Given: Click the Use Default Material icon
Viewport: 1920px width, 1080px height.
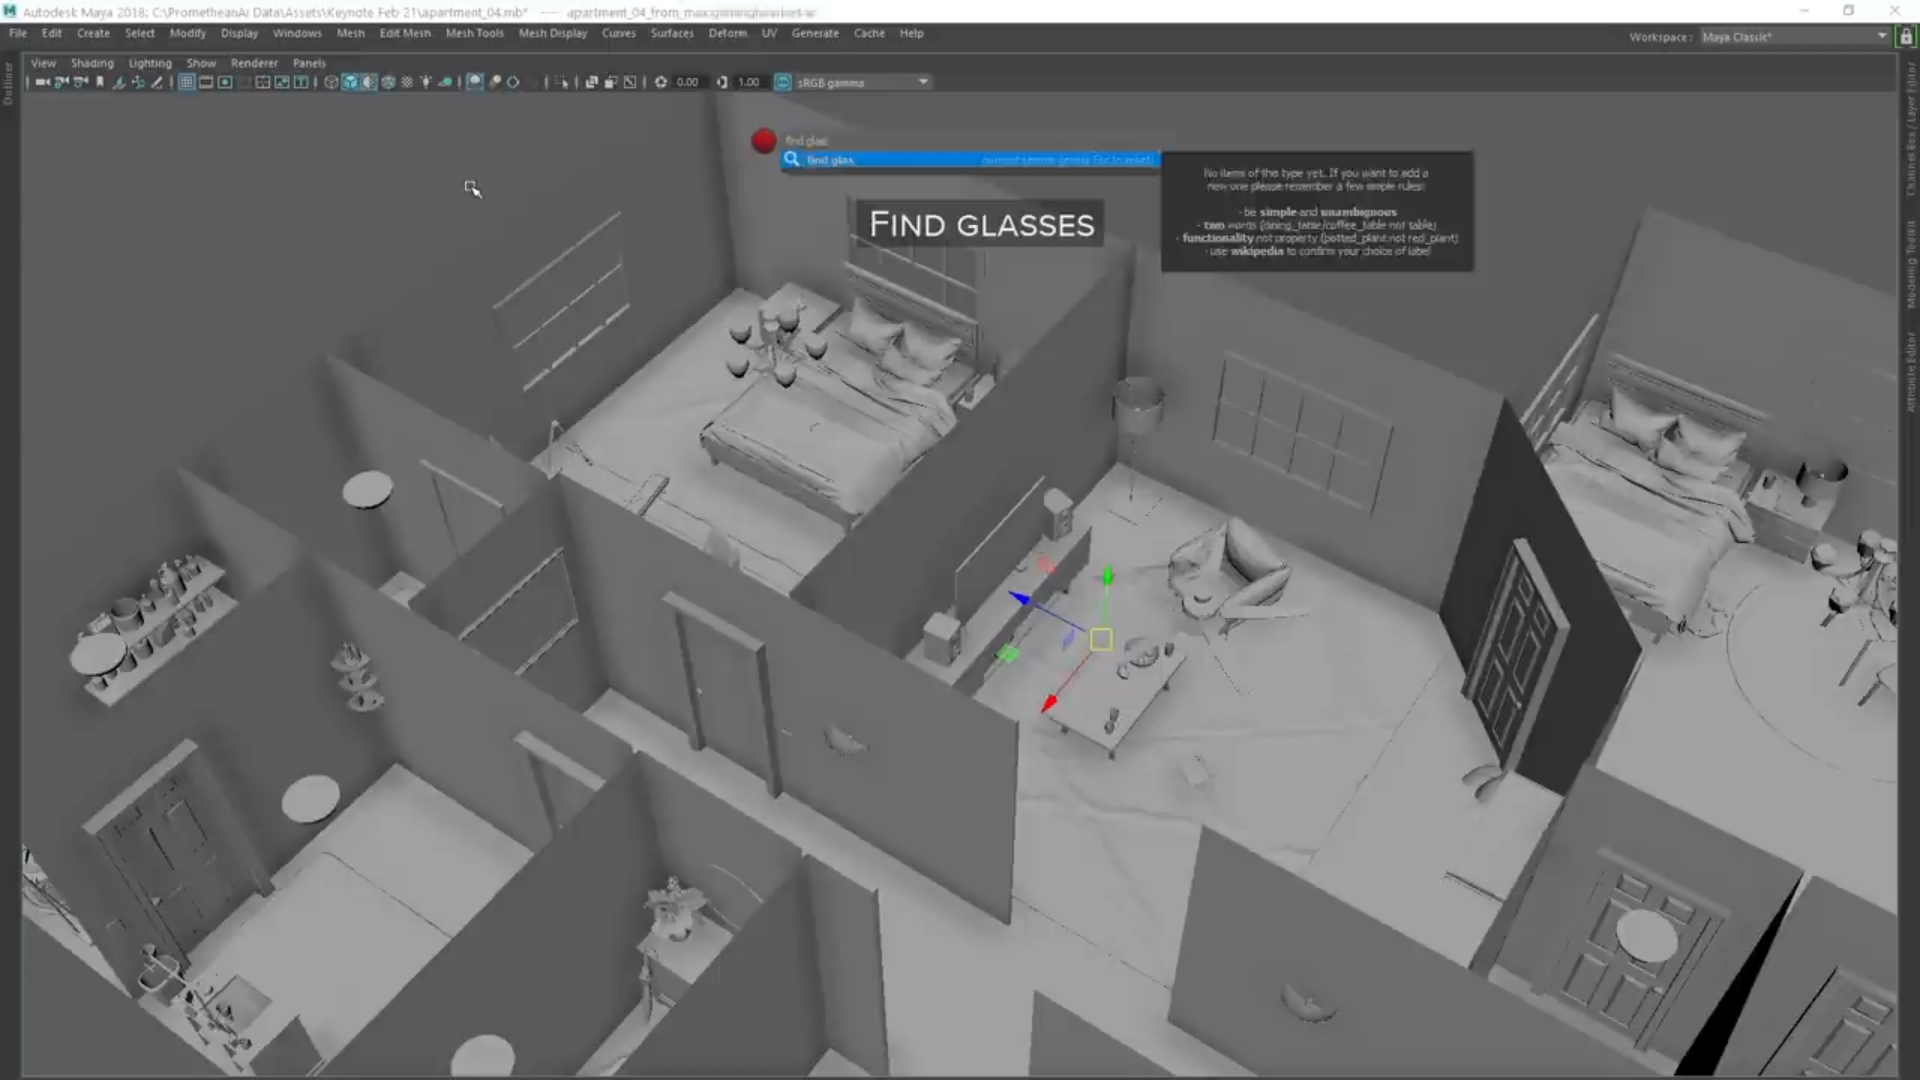Looking at the screenshot, I should (369, 82).
